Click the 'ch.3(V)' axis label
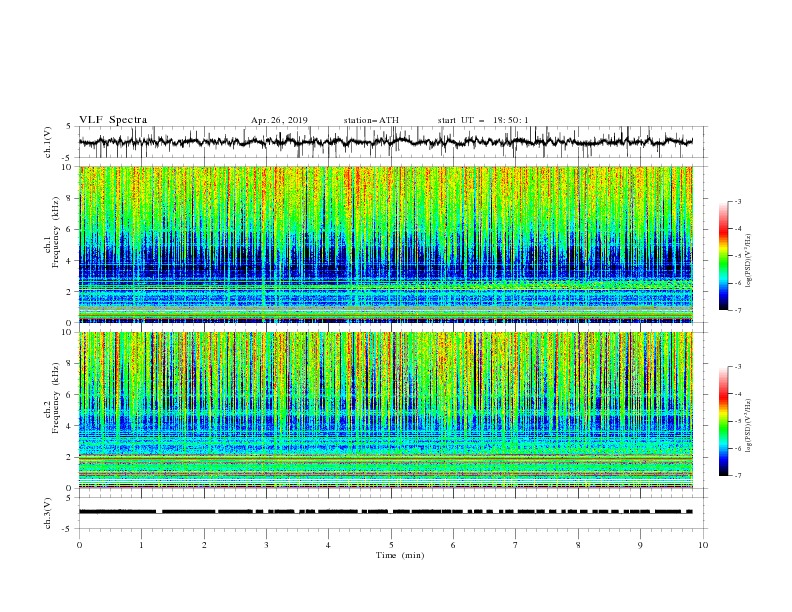Image resolution: width=792 pixels, height=612 pixels. [x=48, y=513]
